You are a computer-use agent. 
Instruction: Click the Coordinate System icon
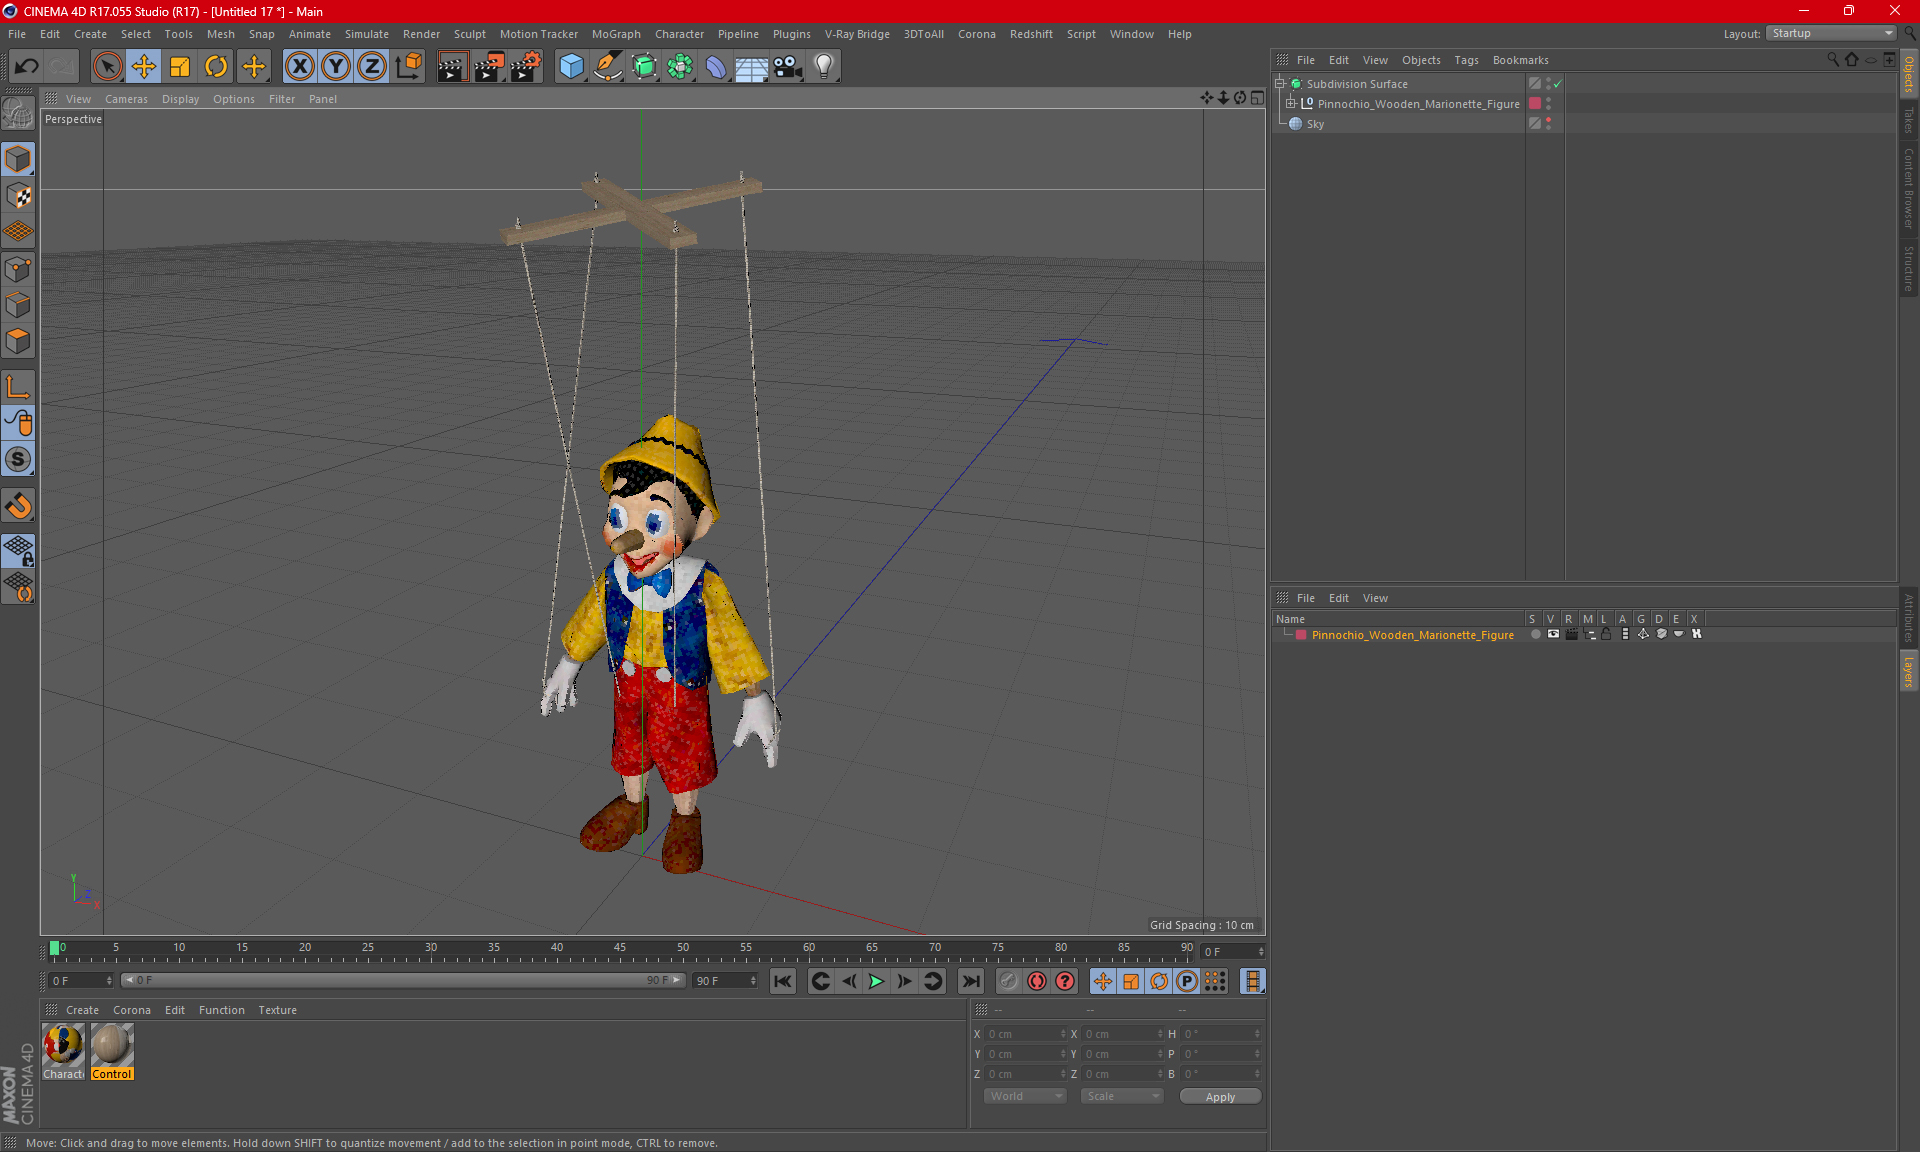pyautogui.click(x=408, y=67)
